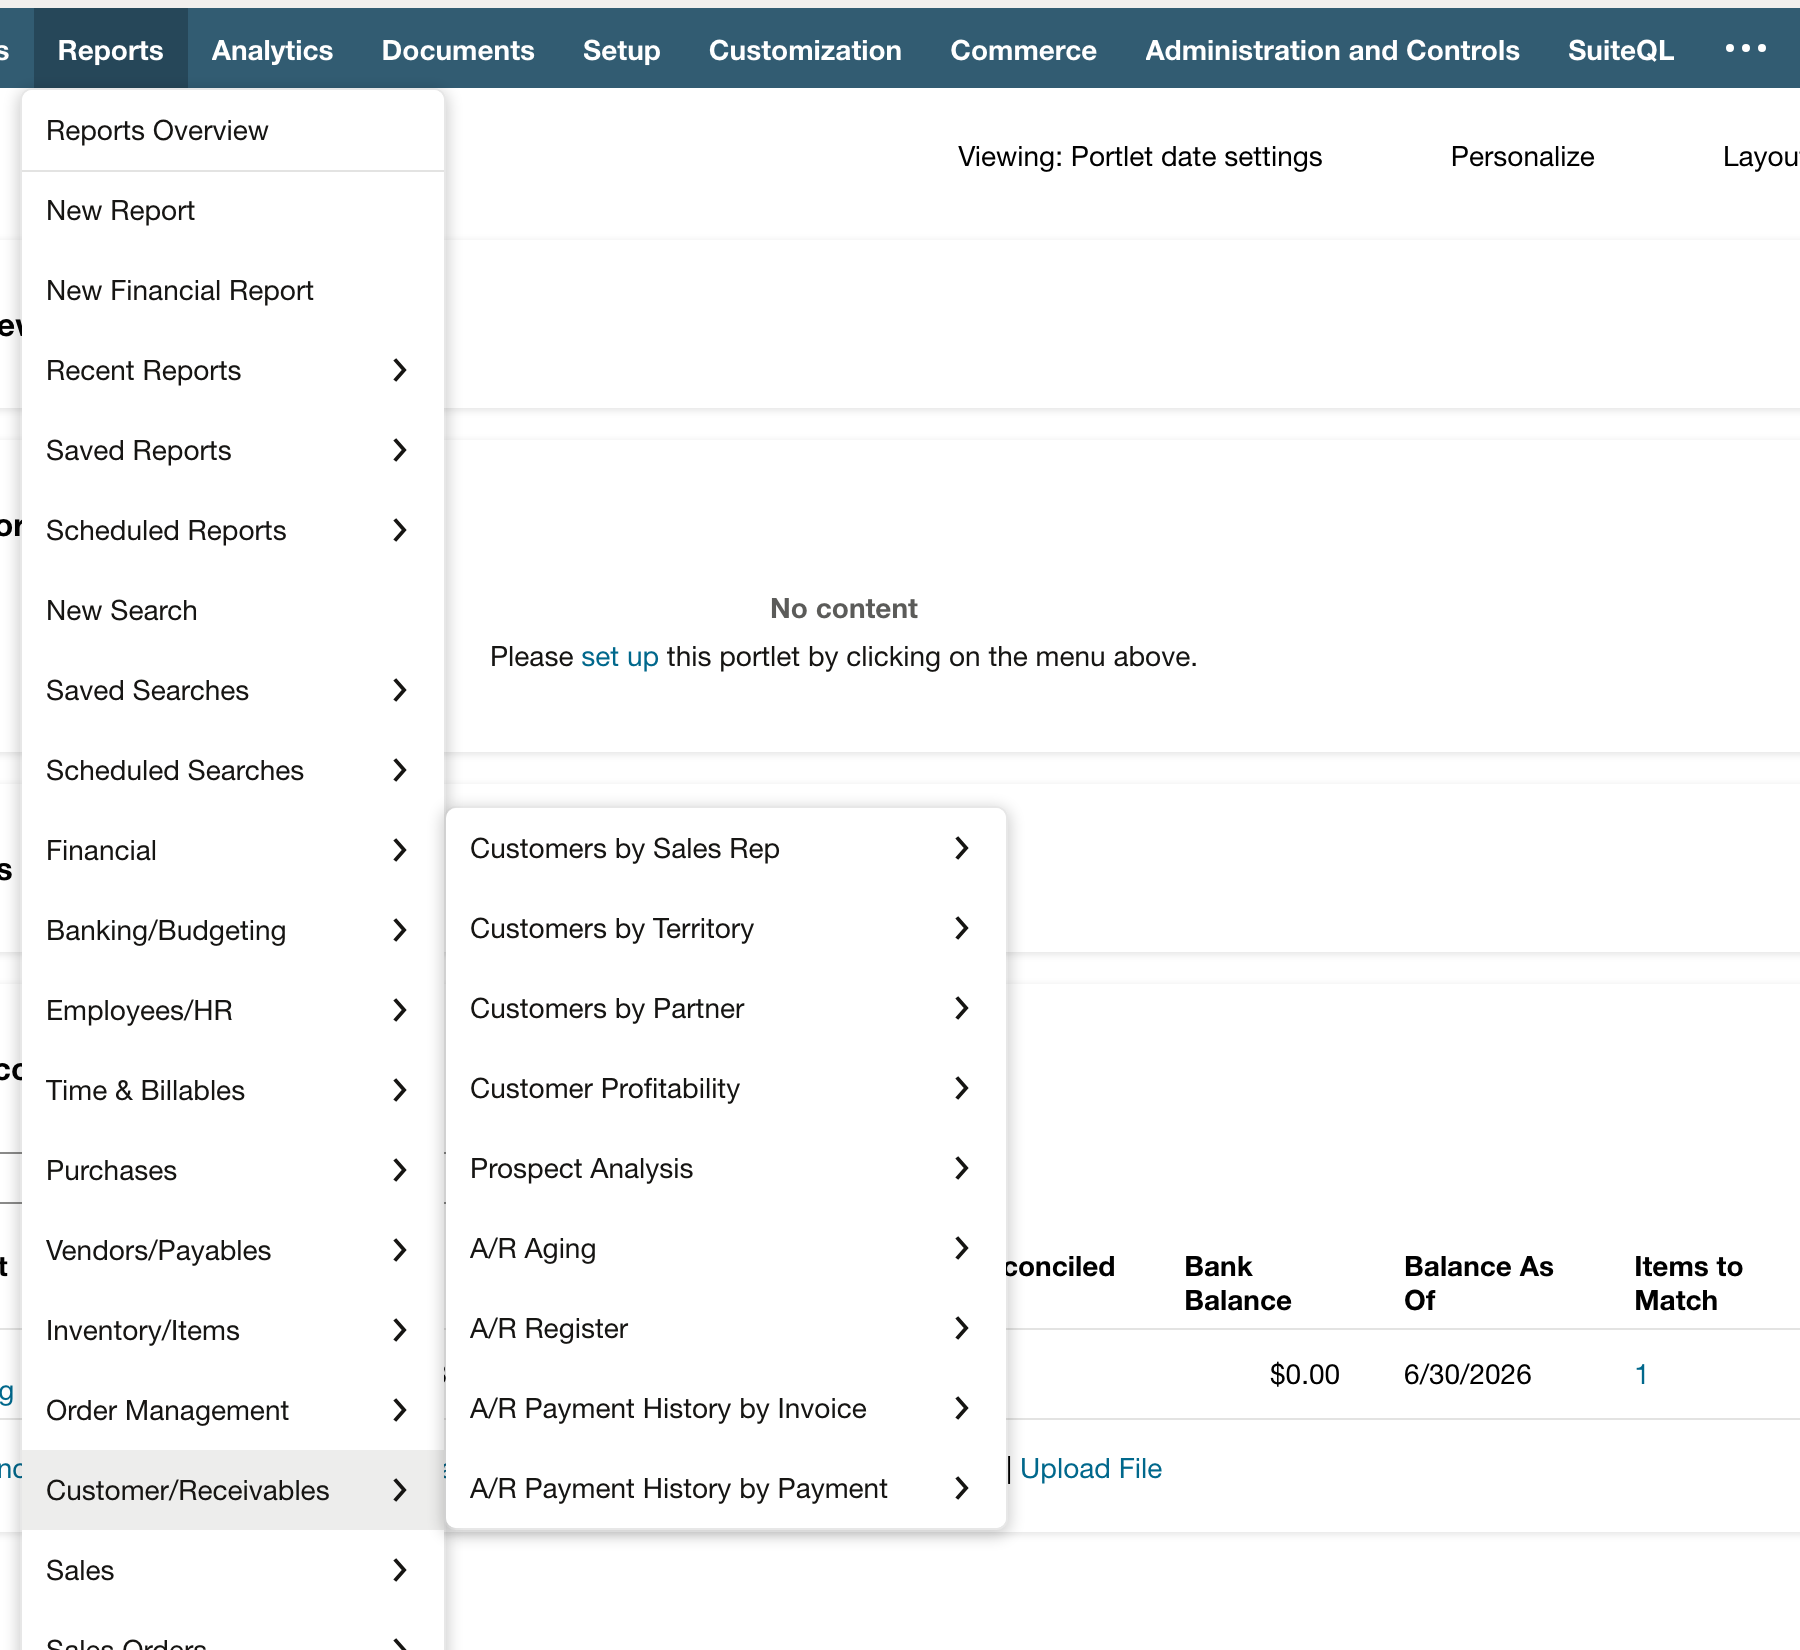Image resolution: width=1800 pixels, height=1650 pixels.
Task: Open Administration and Controls menu
Action: [x=1332, y=50]
